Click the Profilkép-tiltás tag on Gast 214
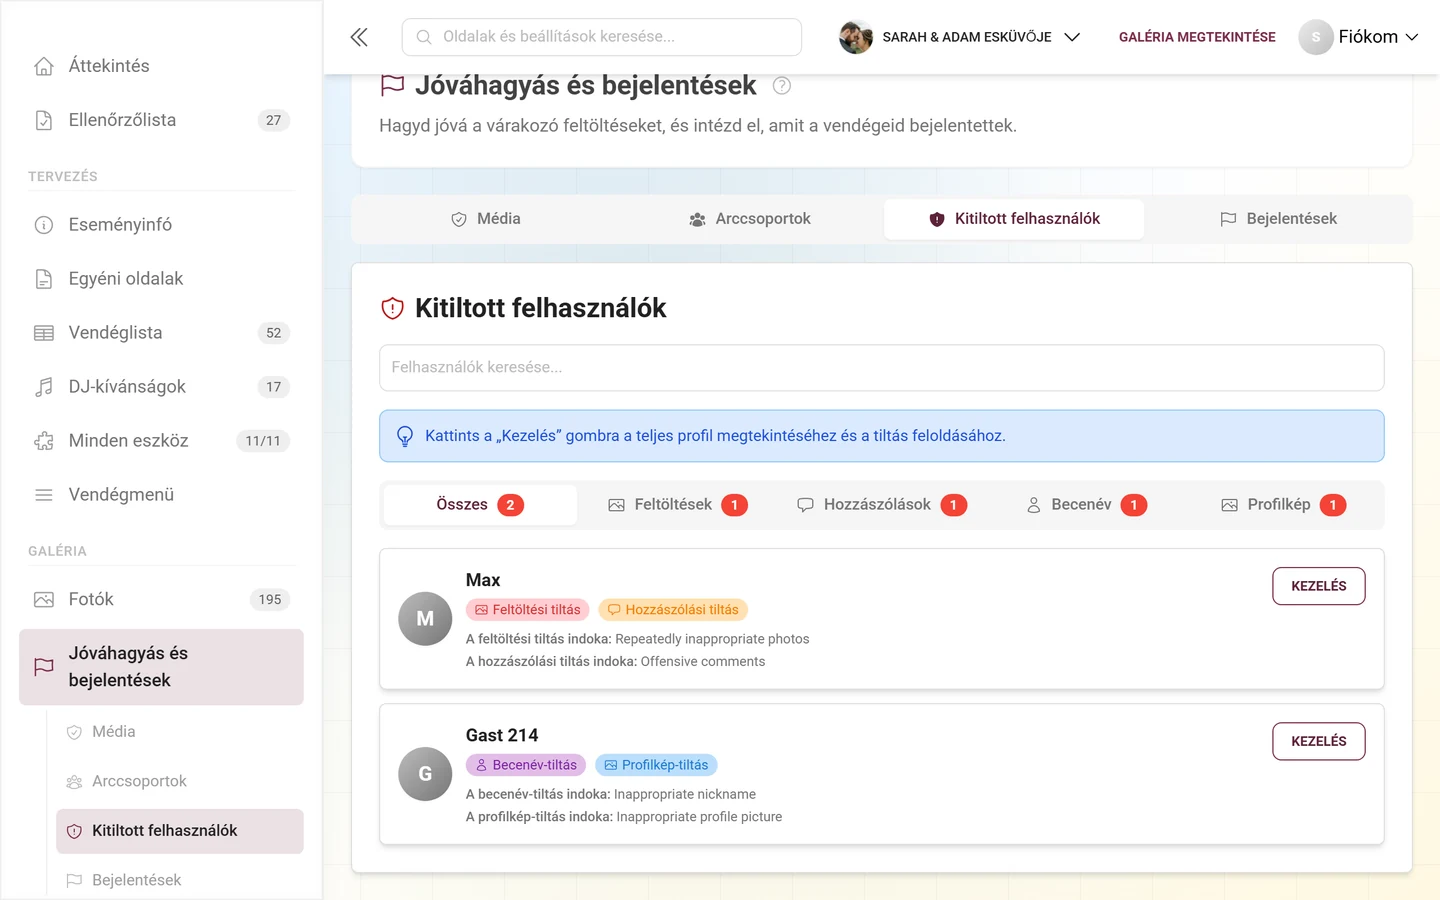 [x=656, y=765]
